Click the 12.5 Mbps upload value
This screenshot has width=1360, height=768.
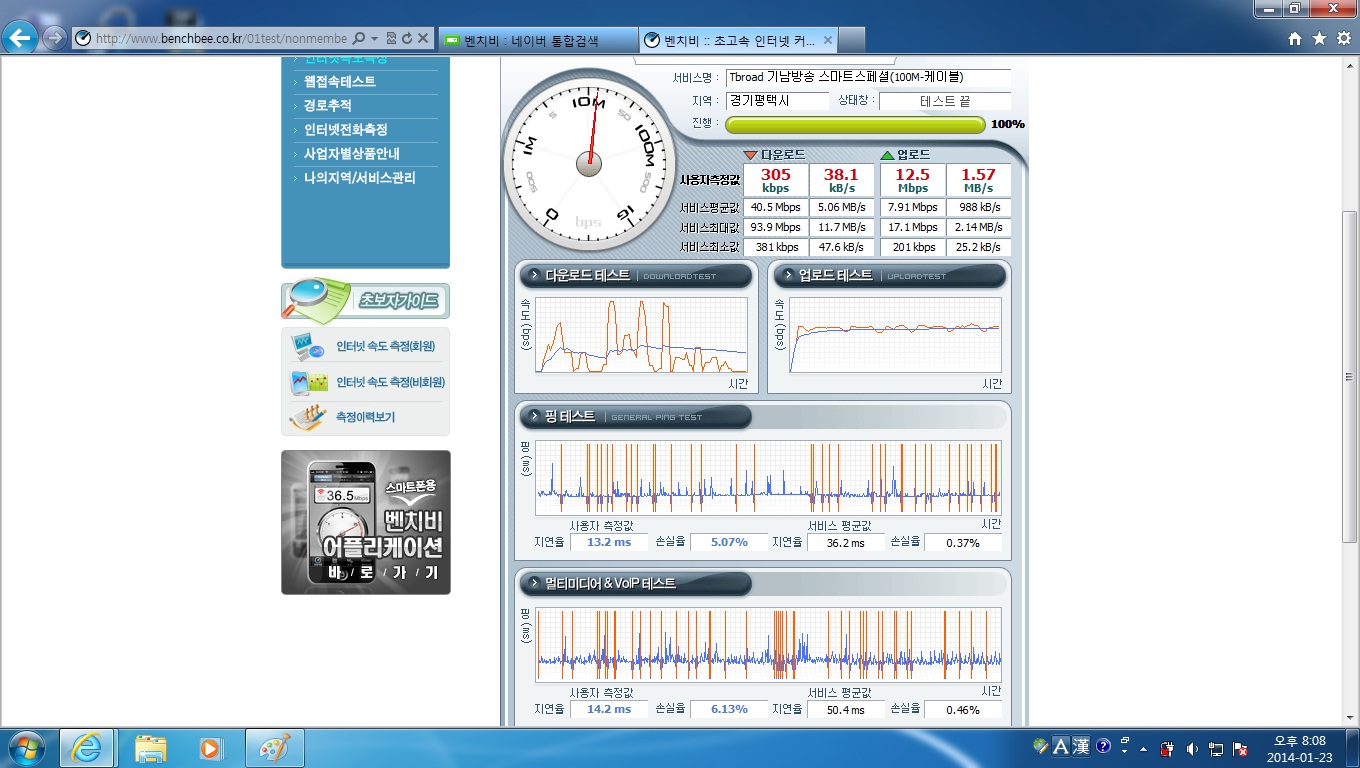coord(912,181)
